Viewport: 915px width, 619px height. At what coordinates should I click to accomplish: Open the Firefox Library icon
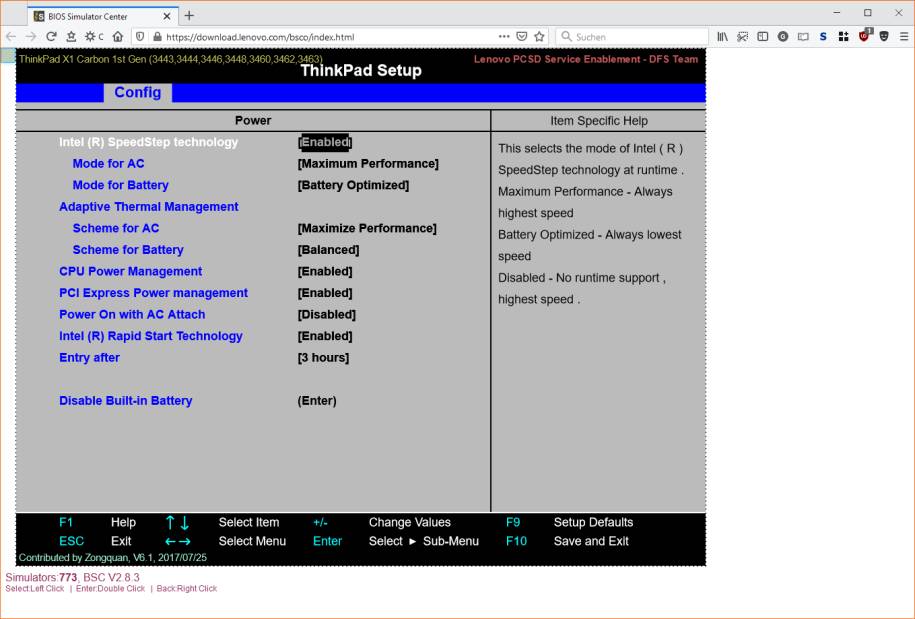(x=724, y=36)
